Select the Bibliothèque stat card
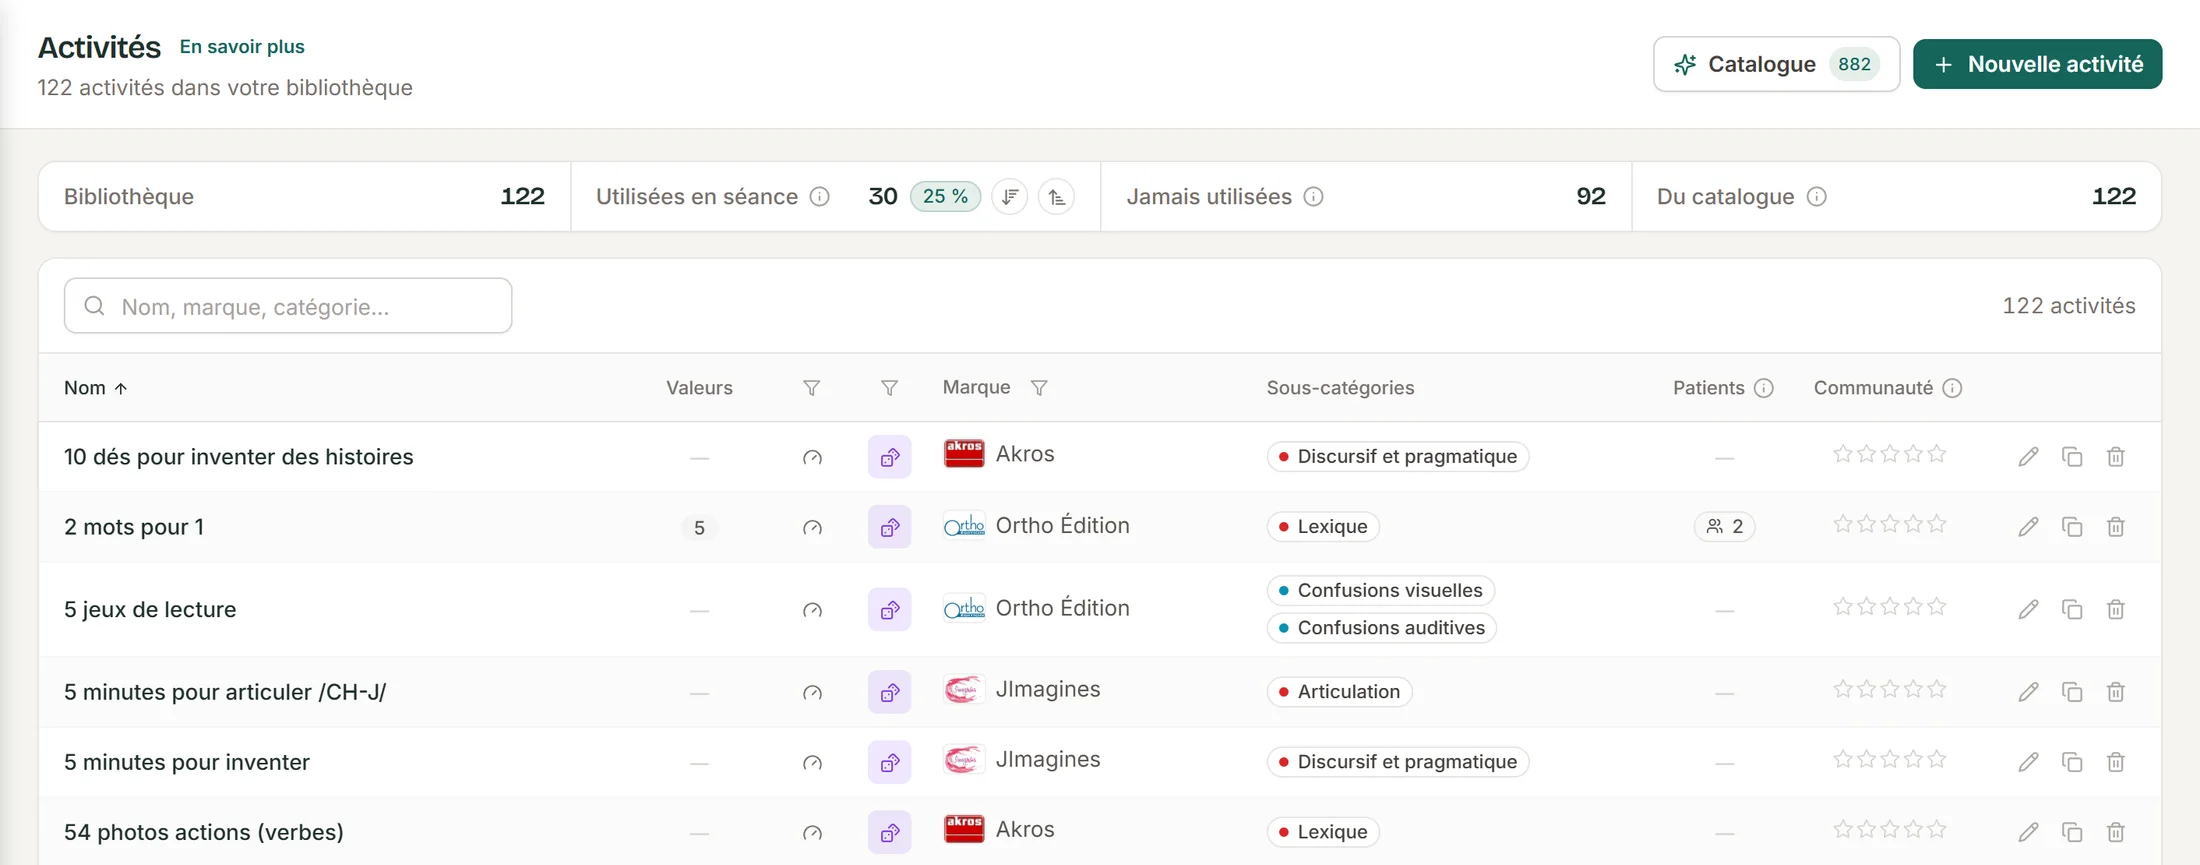Viewport: 2200px width, 865px height. (x=304, y=196)
